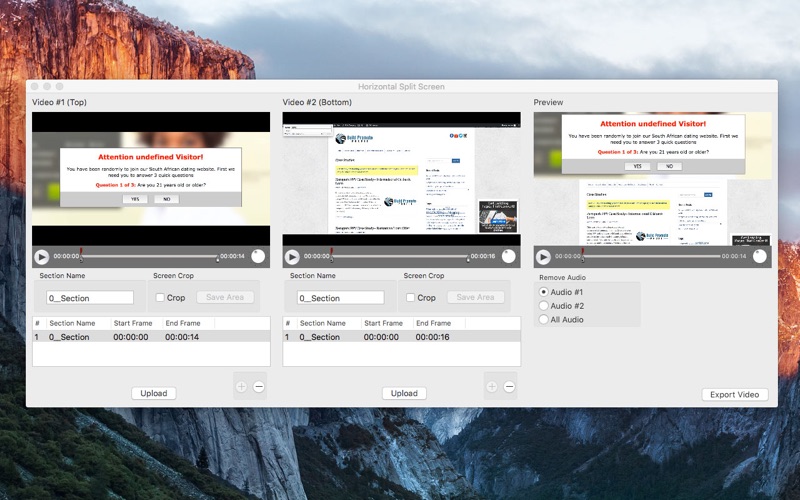The height and width of the screenshot is (500, 800).
Task: Focus Video #2 Section Name text field
Action: pyautogui.click(x=340, y=298)
